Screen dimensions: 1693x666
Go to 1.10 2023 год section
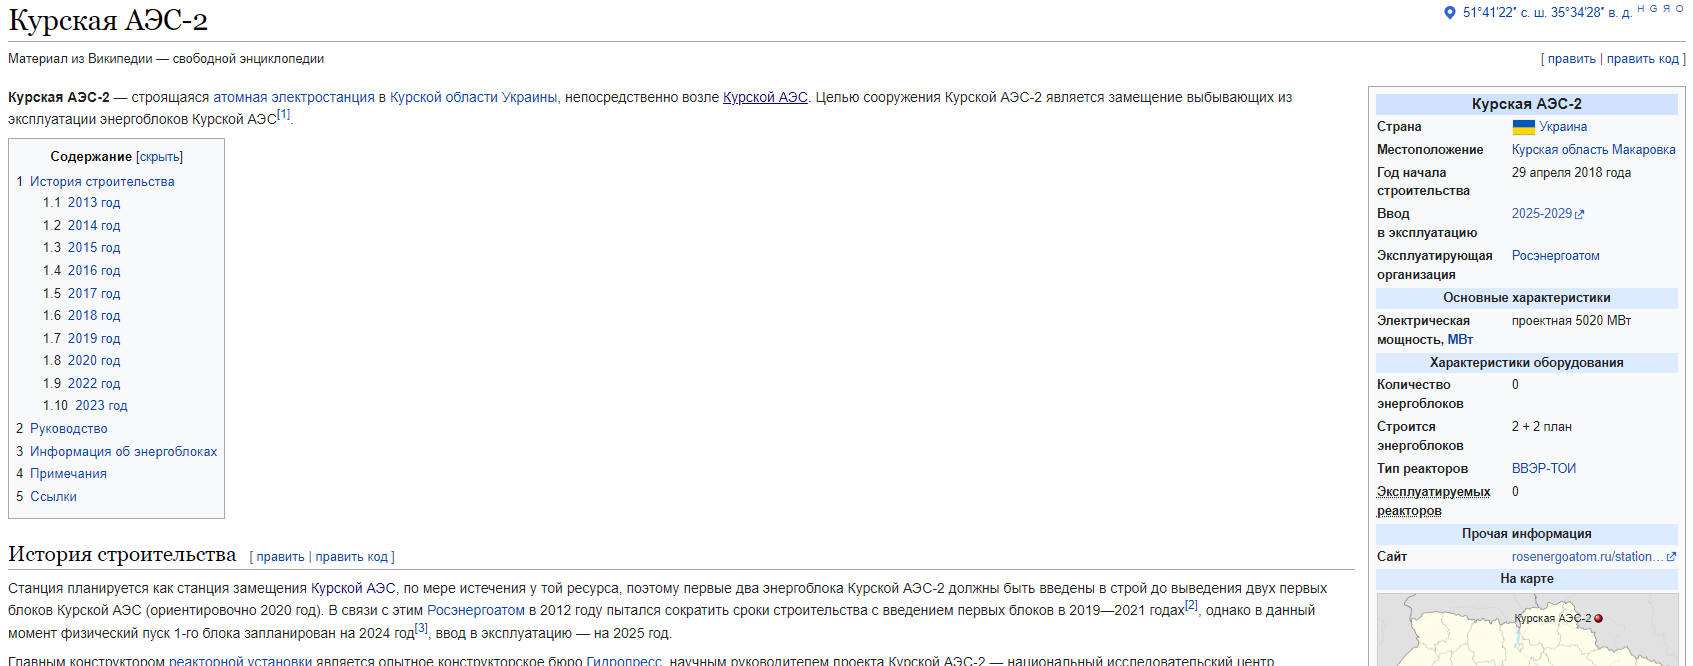point(101,406)
